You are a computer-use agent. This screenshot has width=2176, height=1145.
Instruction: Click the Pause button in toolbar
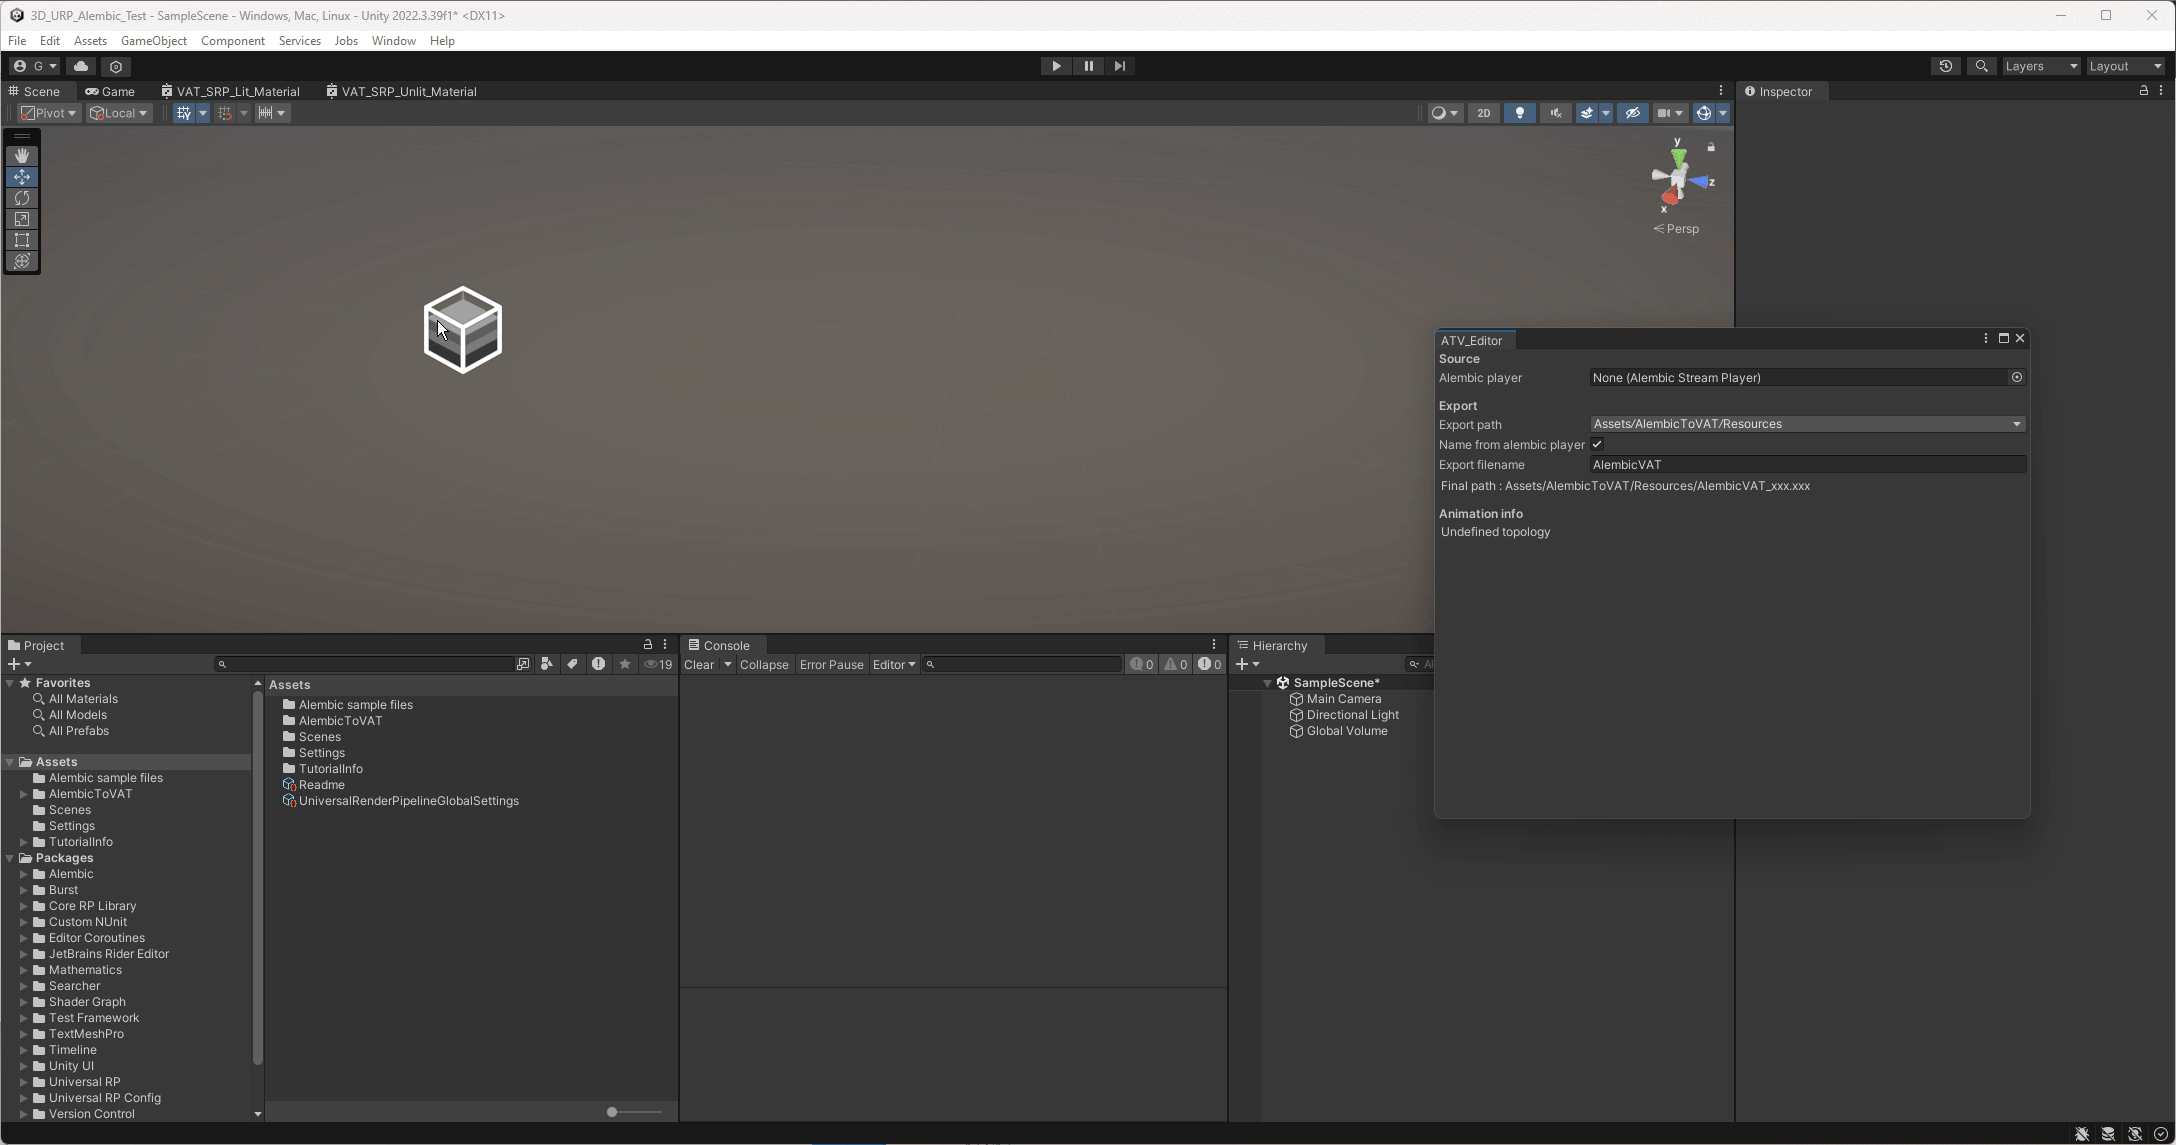(1088, 65)
